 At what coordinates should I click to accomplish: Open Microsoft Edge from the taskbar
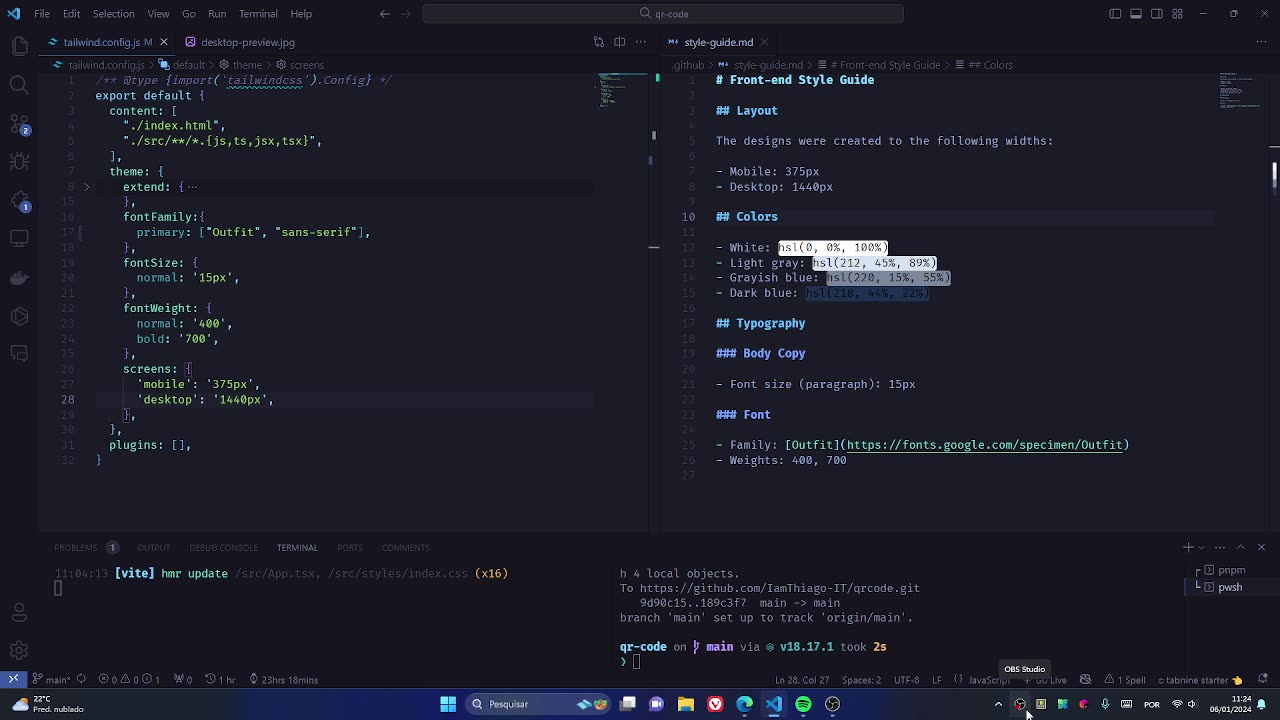(x=744, y=704)
